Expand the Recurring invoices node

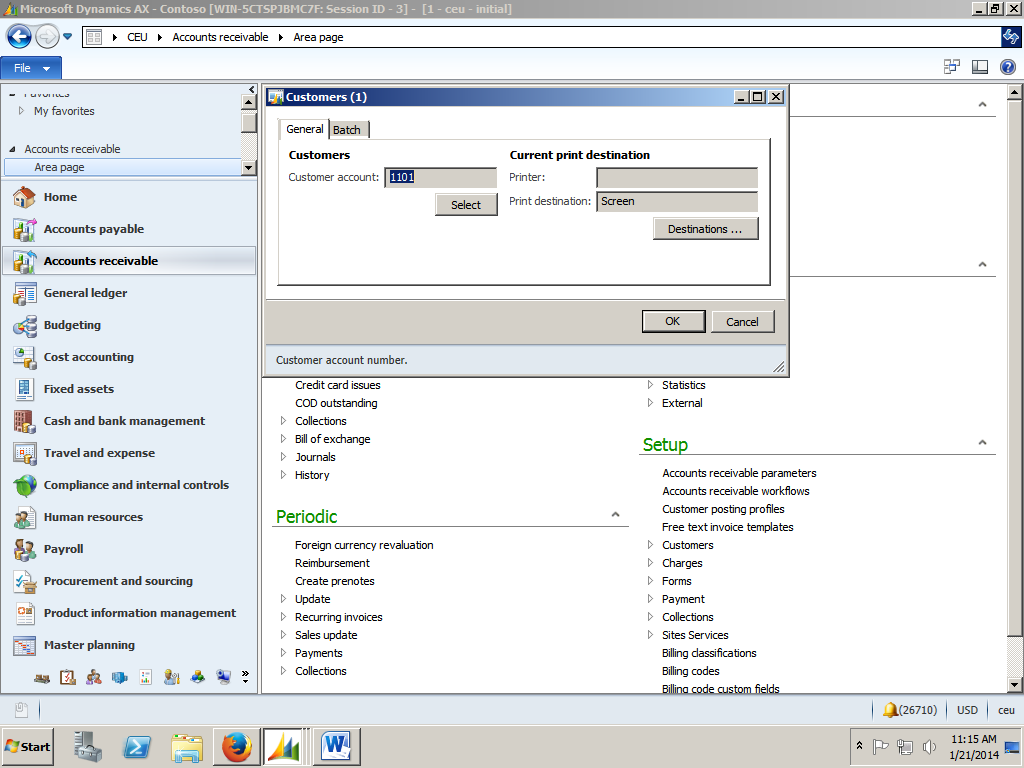click(284, 617)
